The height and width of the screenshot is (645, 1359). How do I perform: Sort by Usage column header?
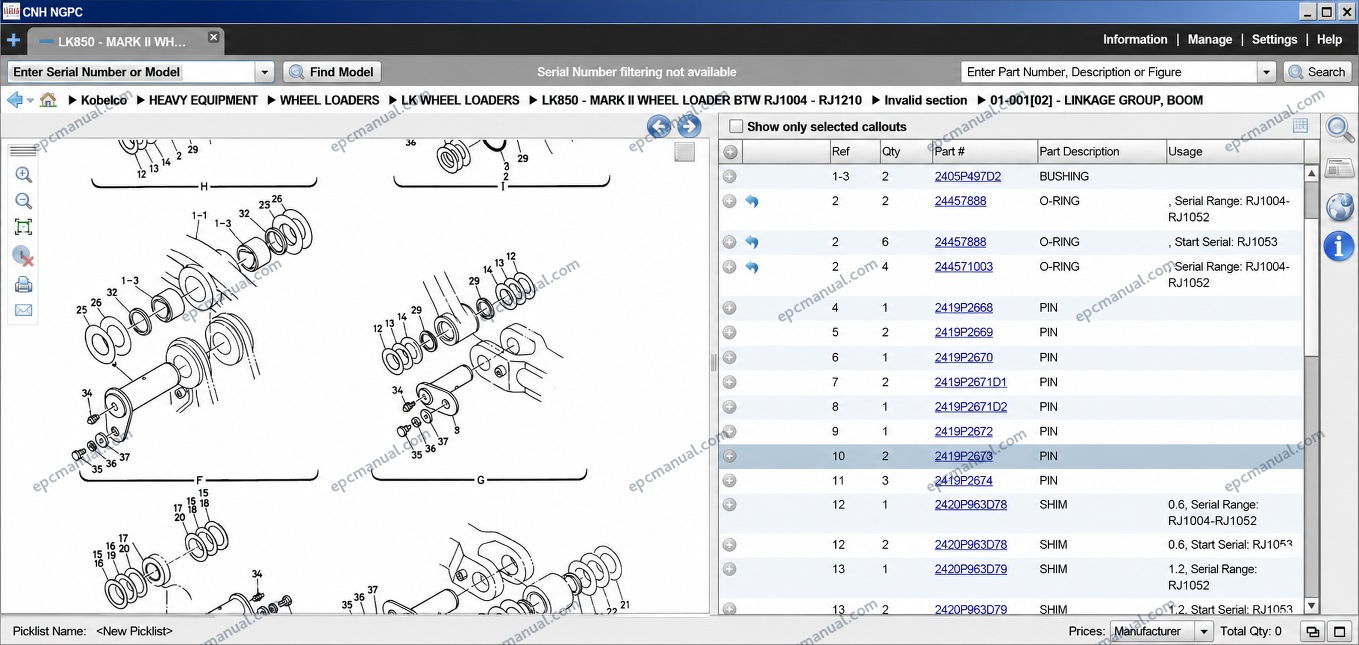coord(1234,152)
